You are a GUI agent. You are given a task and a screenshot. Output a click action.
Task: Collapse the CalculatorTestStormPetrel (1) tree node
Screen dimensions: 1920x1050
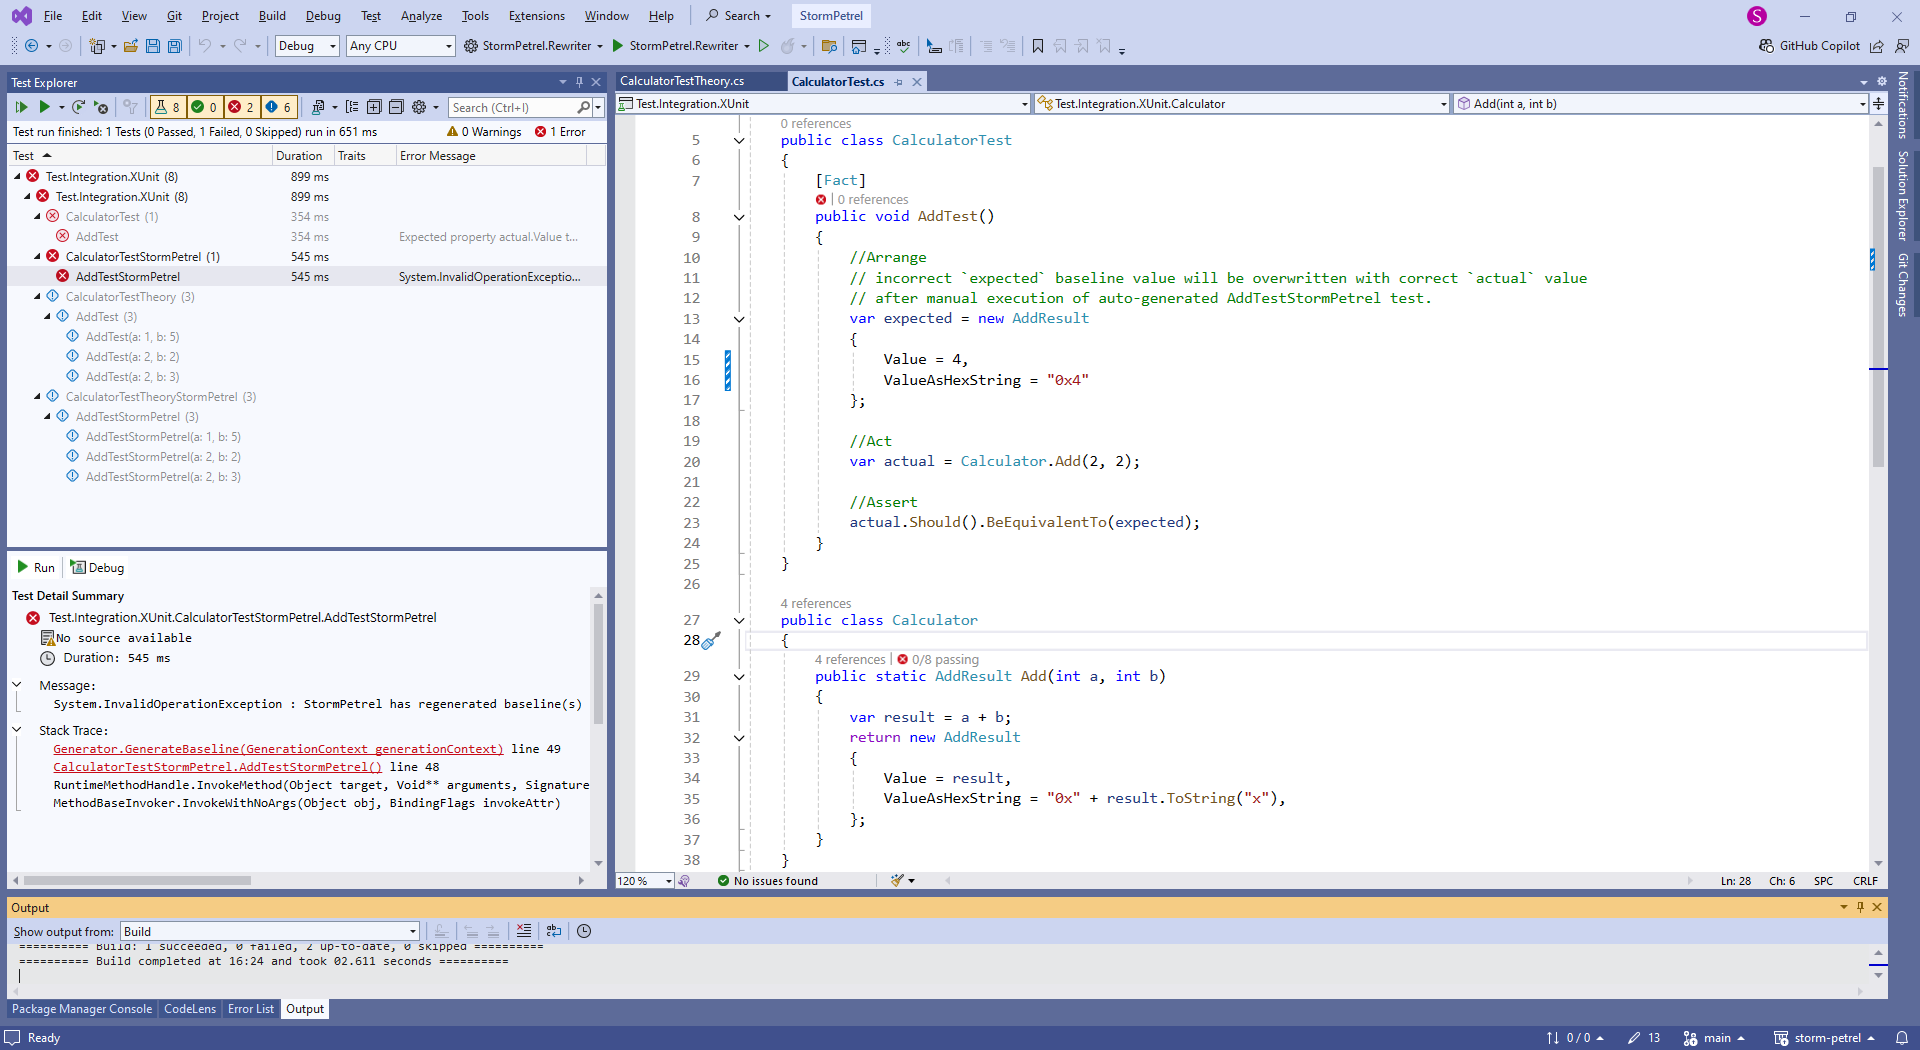(38, 257)
